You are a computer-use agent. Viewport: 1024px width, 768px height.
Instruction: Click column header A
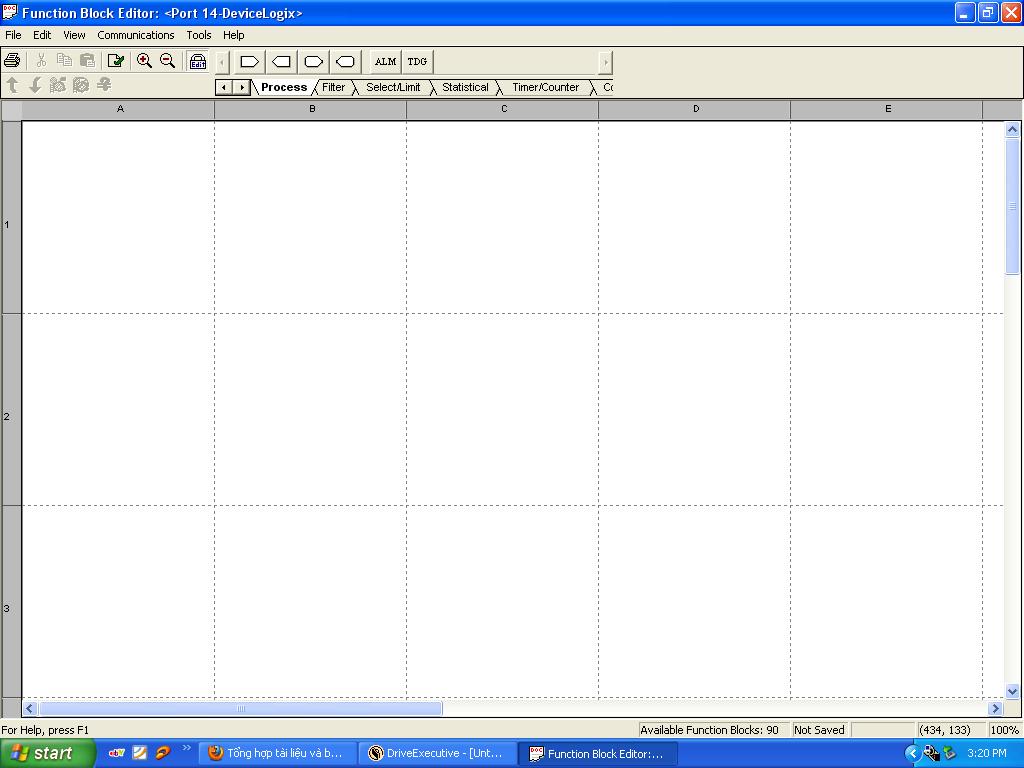119,109
